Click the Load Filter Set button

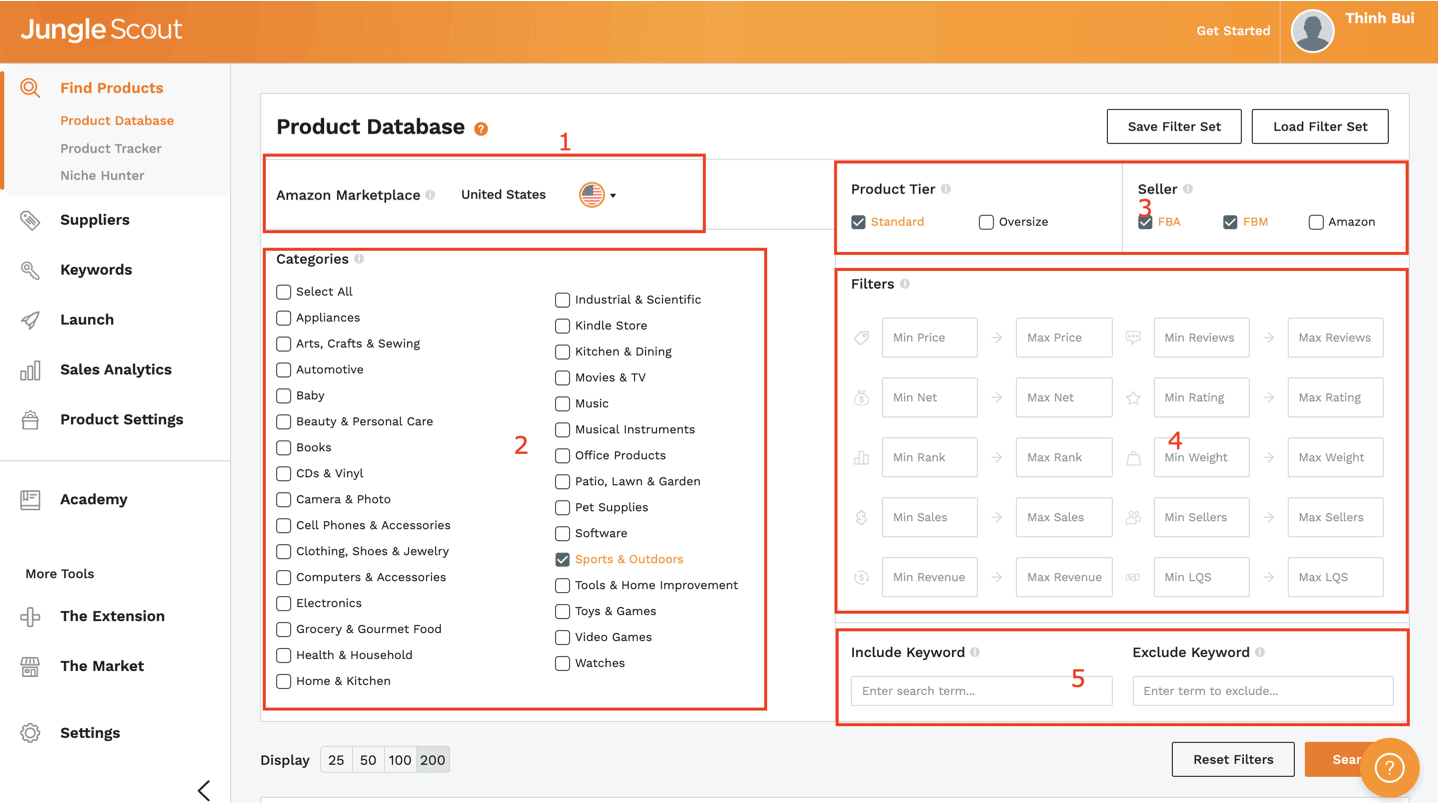click(1320, 127)
